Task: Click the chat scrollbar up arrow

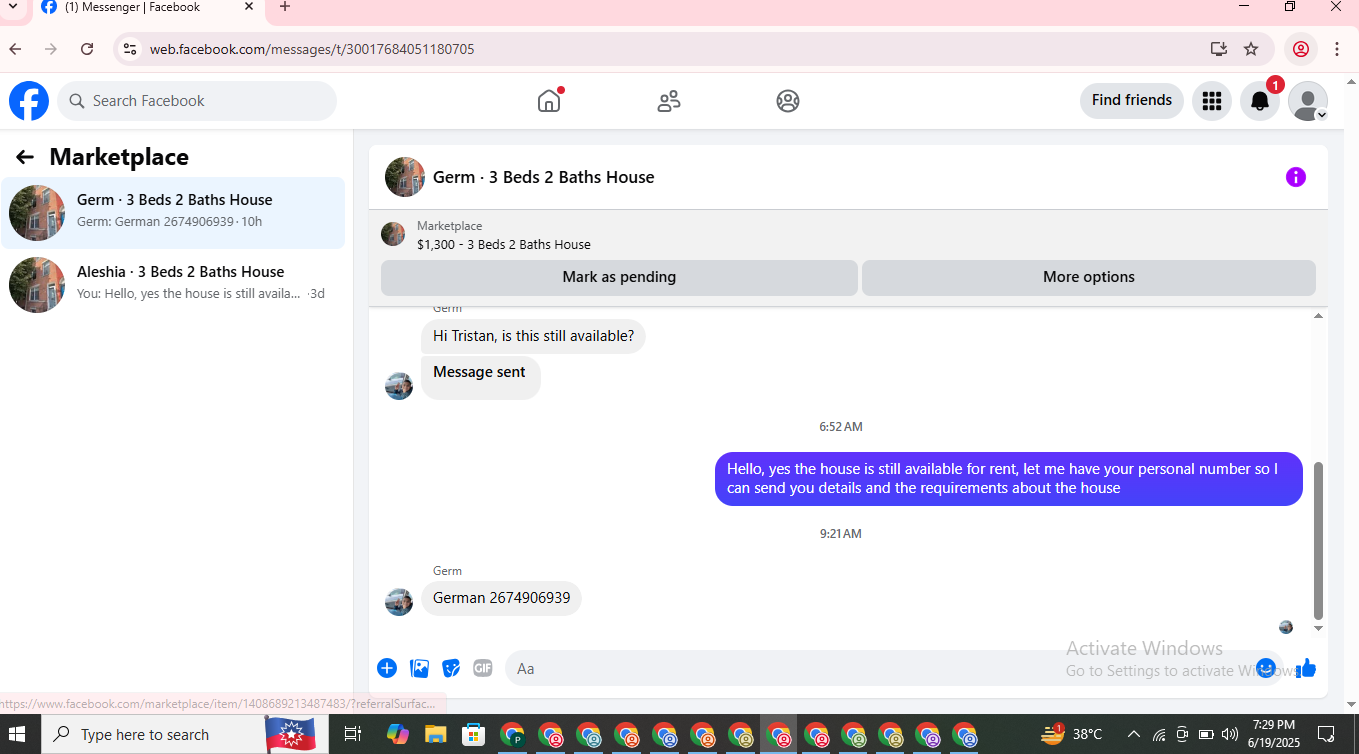Action: pyautogui.click(x=1318, y=316)
